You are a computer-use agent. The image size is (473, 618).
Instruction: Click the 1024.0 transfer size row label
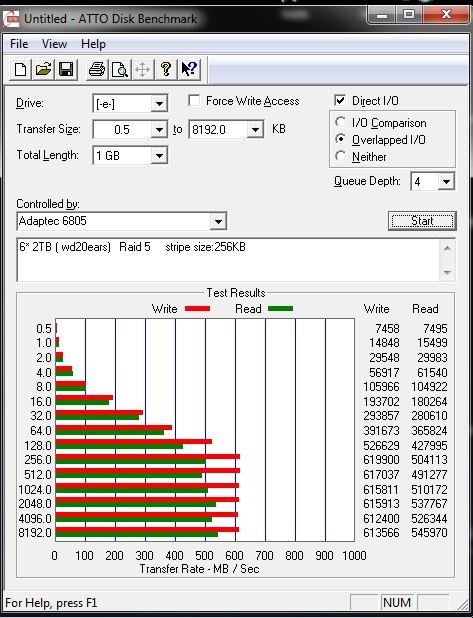click(x=35, y=489)
